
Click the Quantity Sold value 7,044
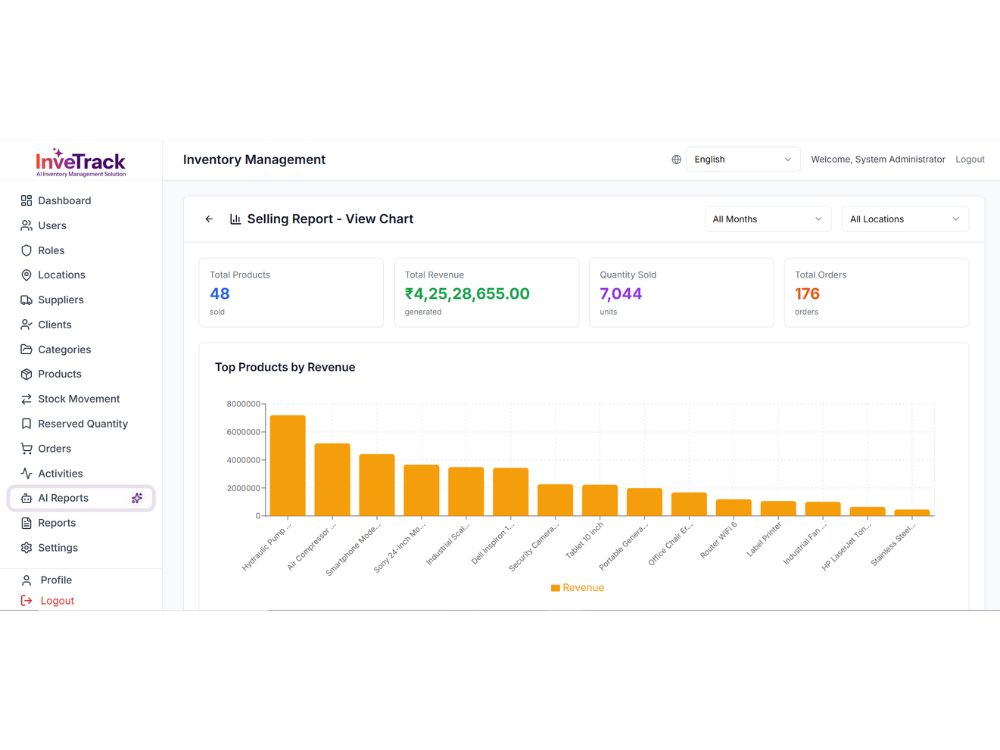[621, 294]
